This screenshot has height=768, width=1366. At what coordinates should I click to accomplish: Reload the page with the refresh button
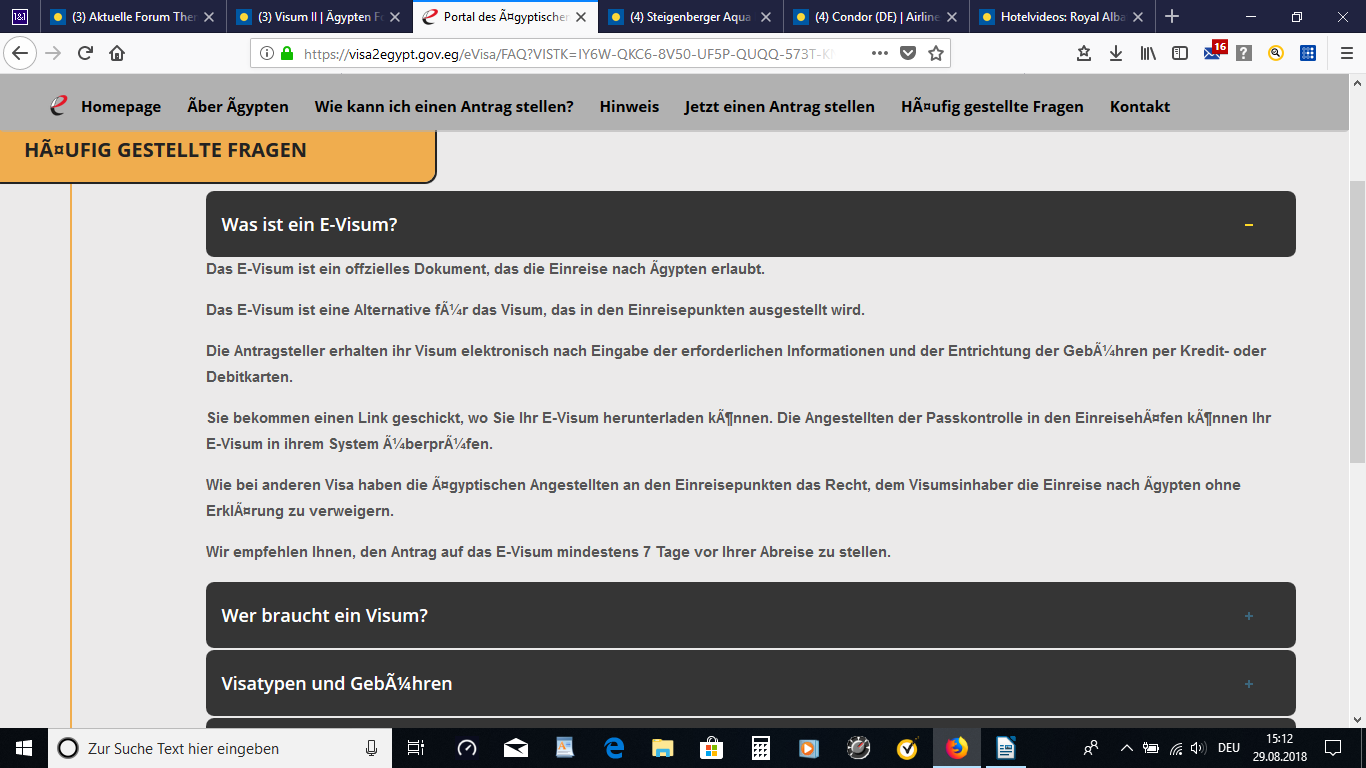(85, 53)
